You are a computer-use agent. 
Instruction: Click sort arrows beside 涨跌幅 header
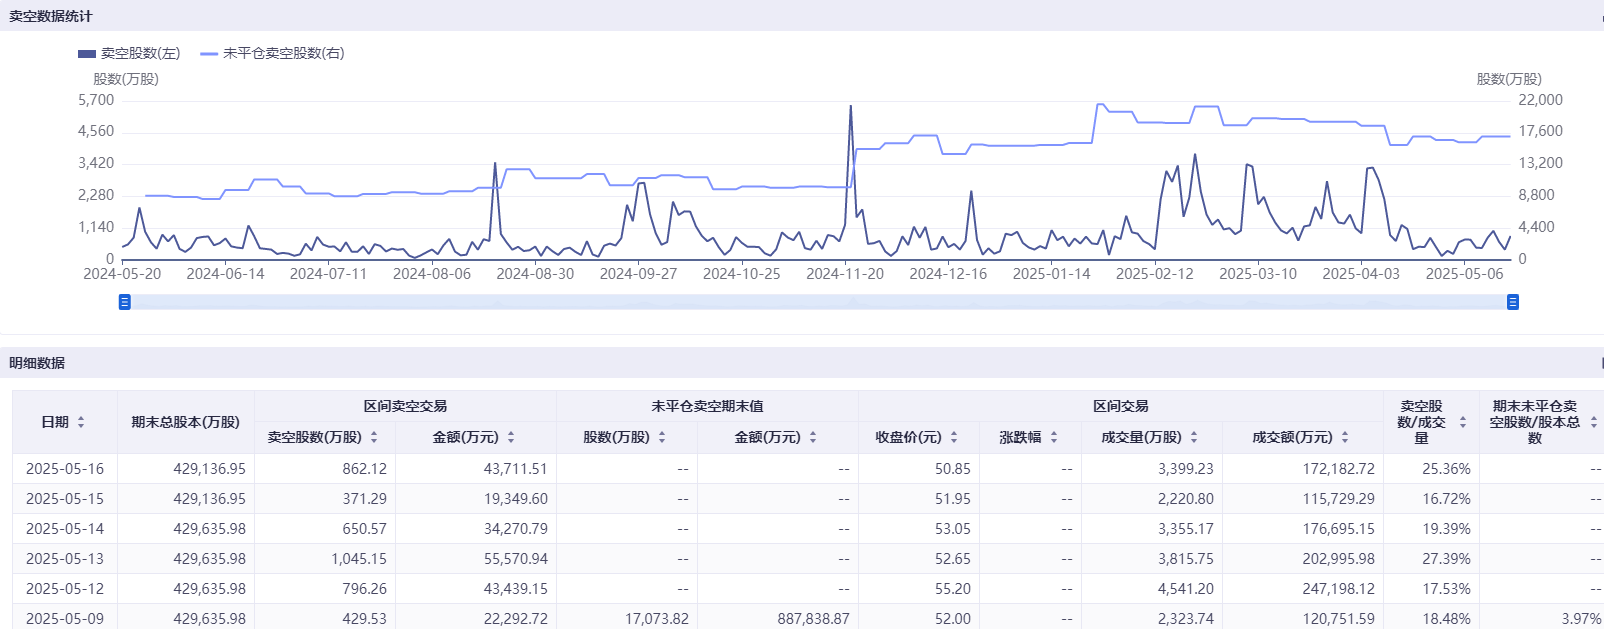point(1054,437)
